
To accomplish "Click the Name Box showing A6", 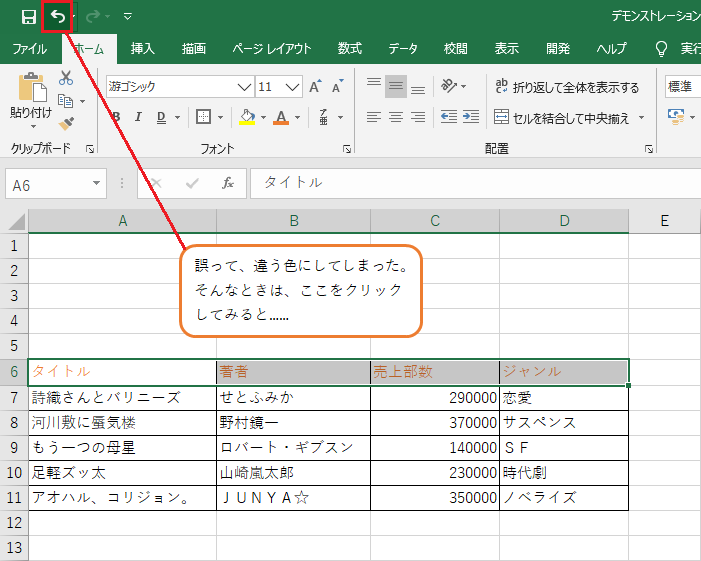I will coord(55,184).
